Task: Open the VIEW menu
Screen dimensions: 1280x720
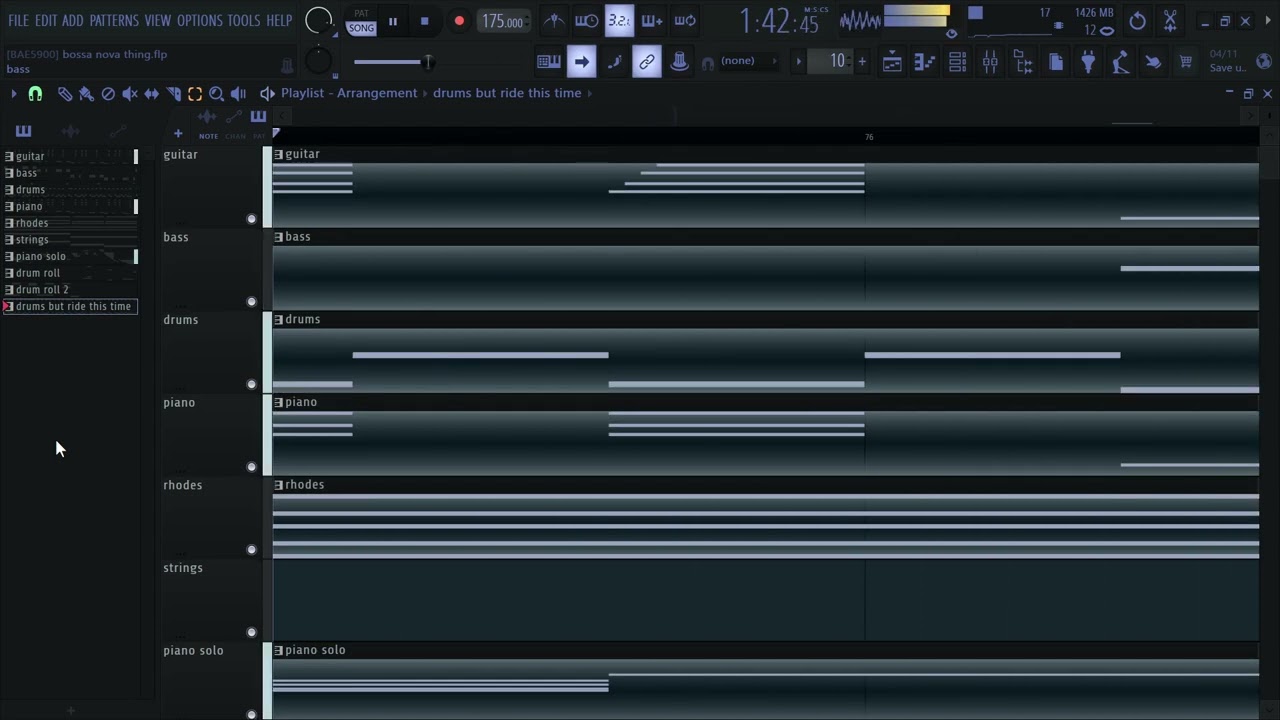Action: click(158, 20)
